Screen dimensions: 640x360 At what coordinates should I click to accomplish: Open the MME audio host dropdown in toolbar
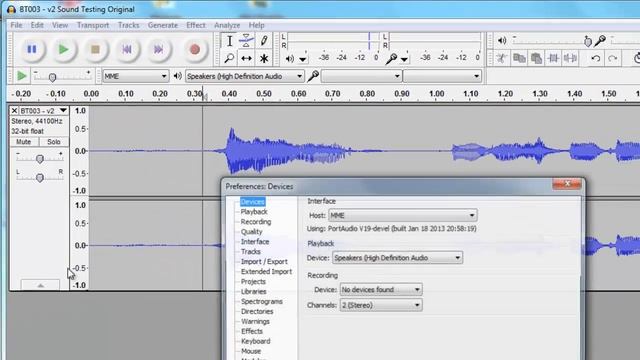pyautogui.click(x=135, y=76)
